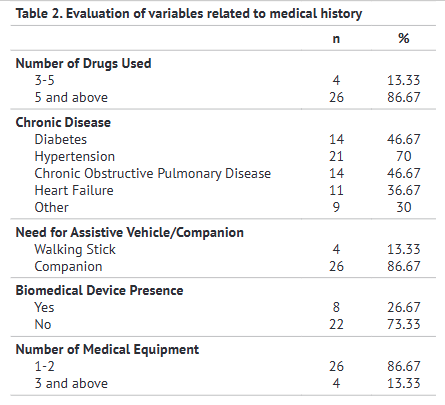445x405 pixels.
Task: Click the 'Chronic Disease' section heading
Action: [63, 122]
